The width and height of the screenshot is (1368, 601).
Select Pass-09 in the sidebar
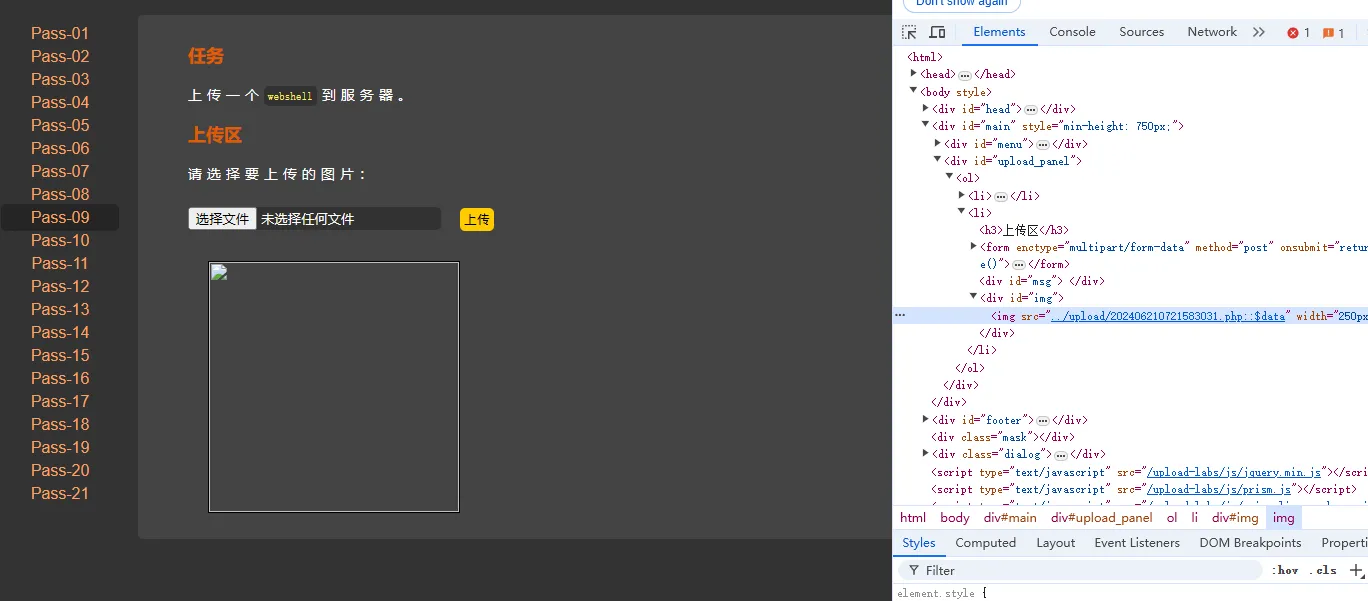[x=60, y=217]
